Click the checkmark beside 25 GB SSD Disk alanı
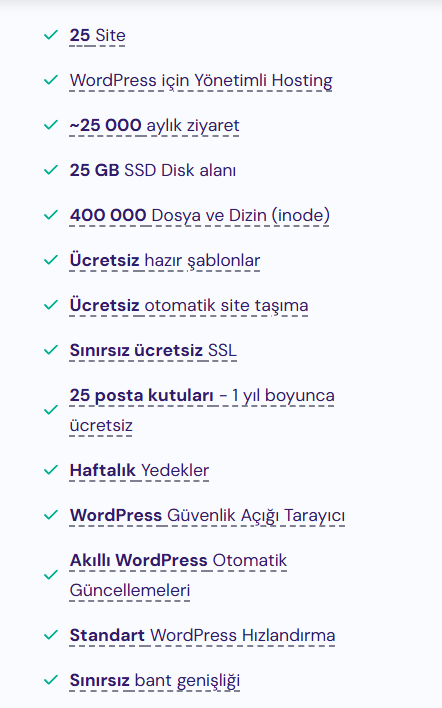The width and height of the screenshot is (442, 708). coord(51,170)
